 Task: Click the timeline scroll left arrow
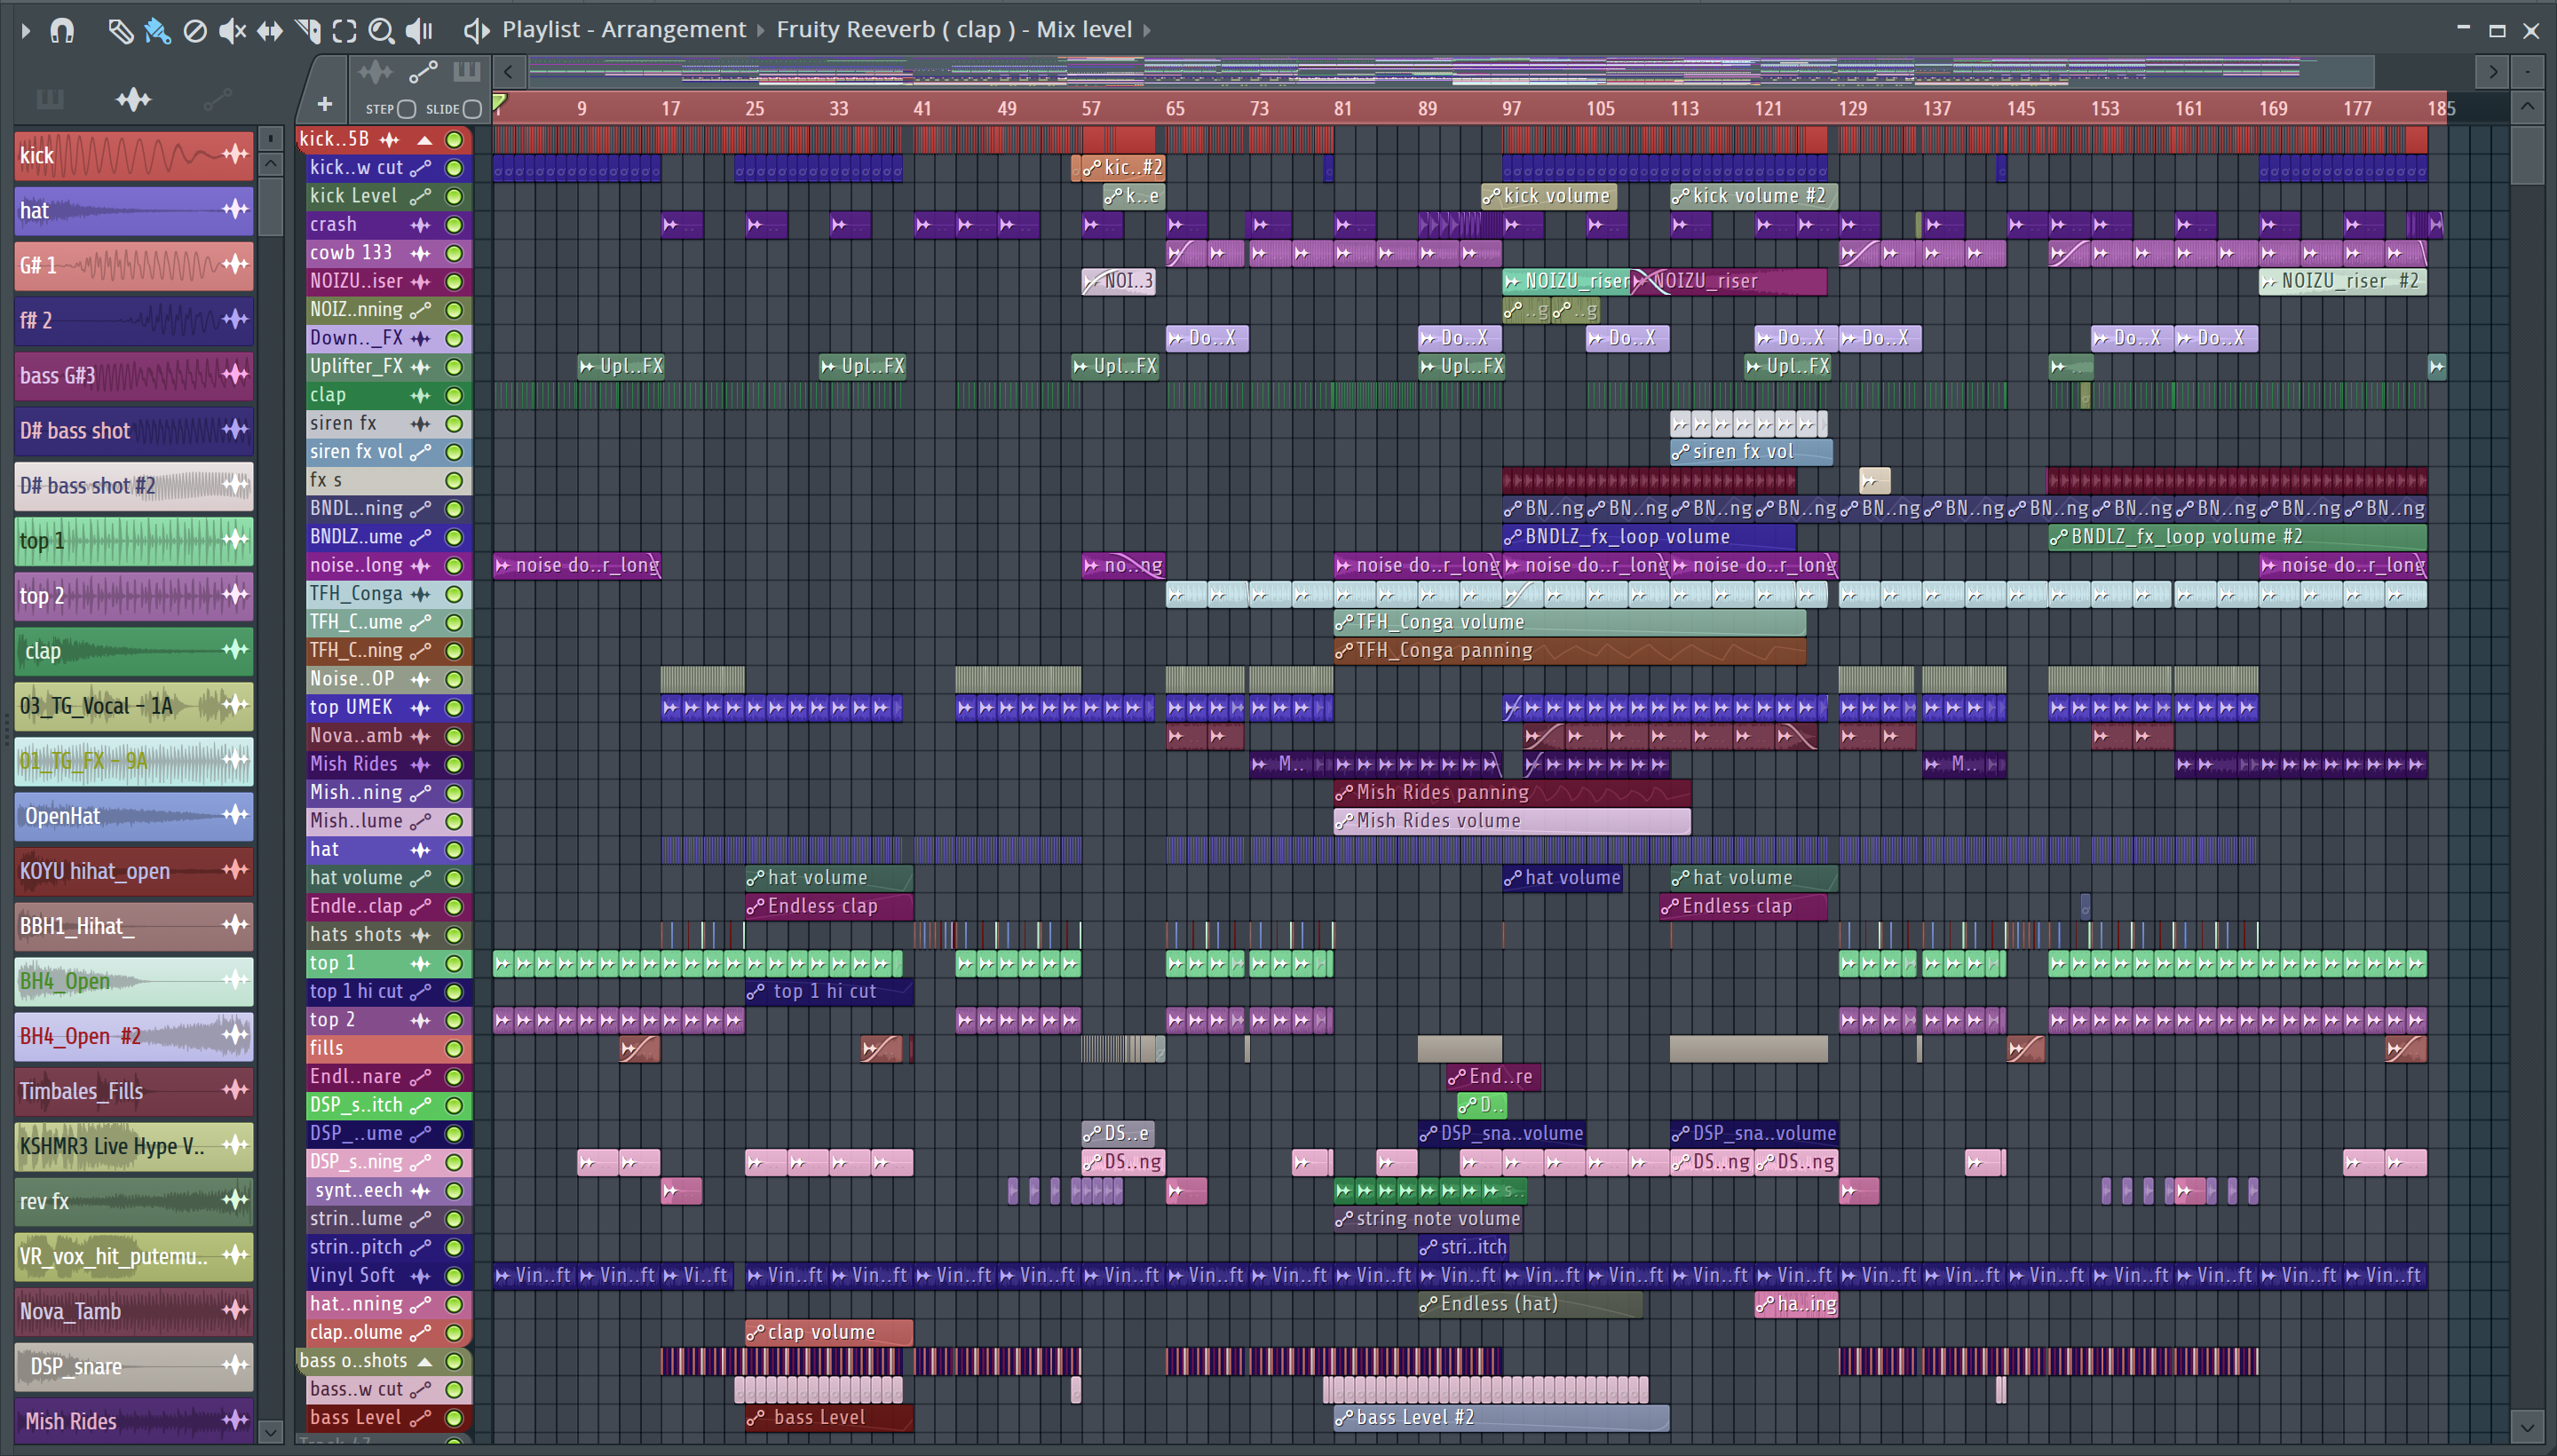click(509, 71)
